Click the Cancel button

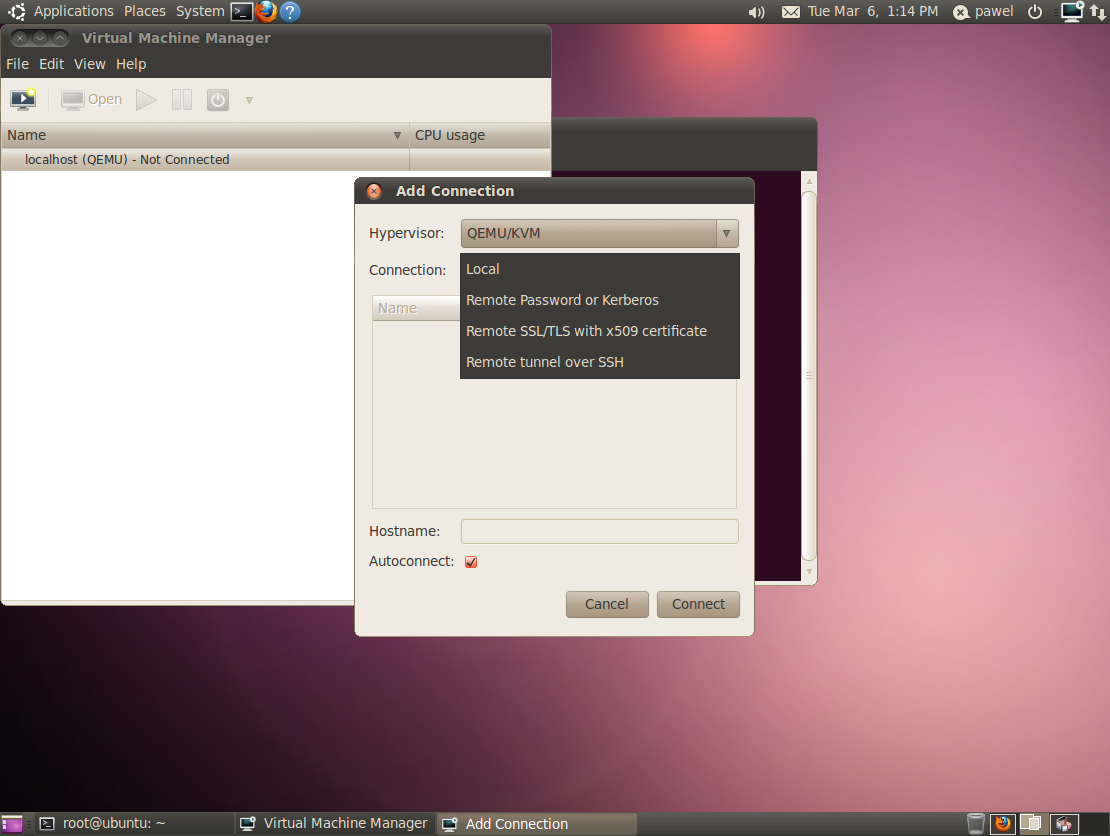coord(607,605)
